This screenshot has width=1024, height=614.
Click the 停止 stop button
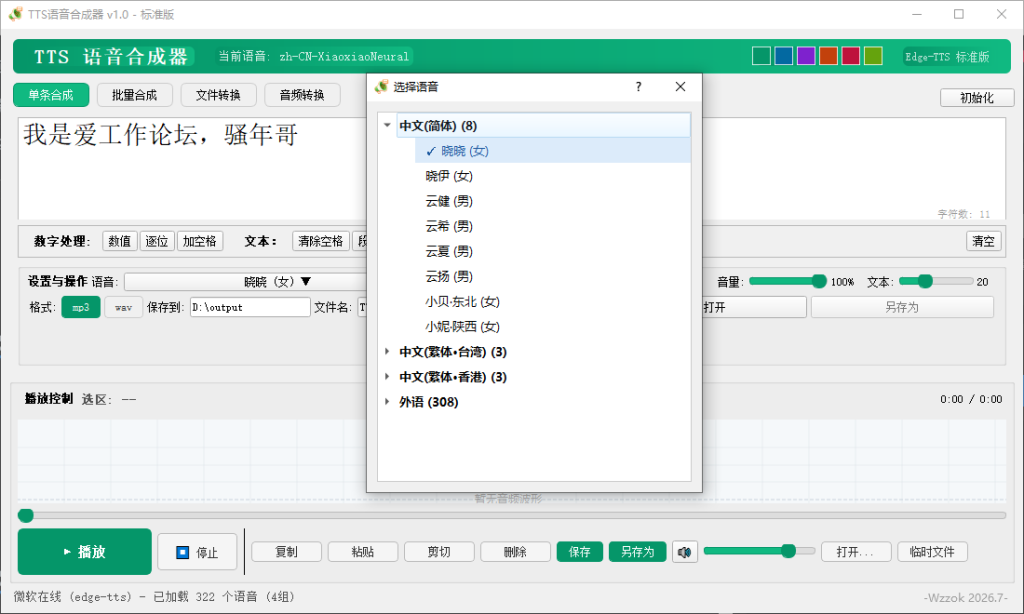(x=197, y=553)
